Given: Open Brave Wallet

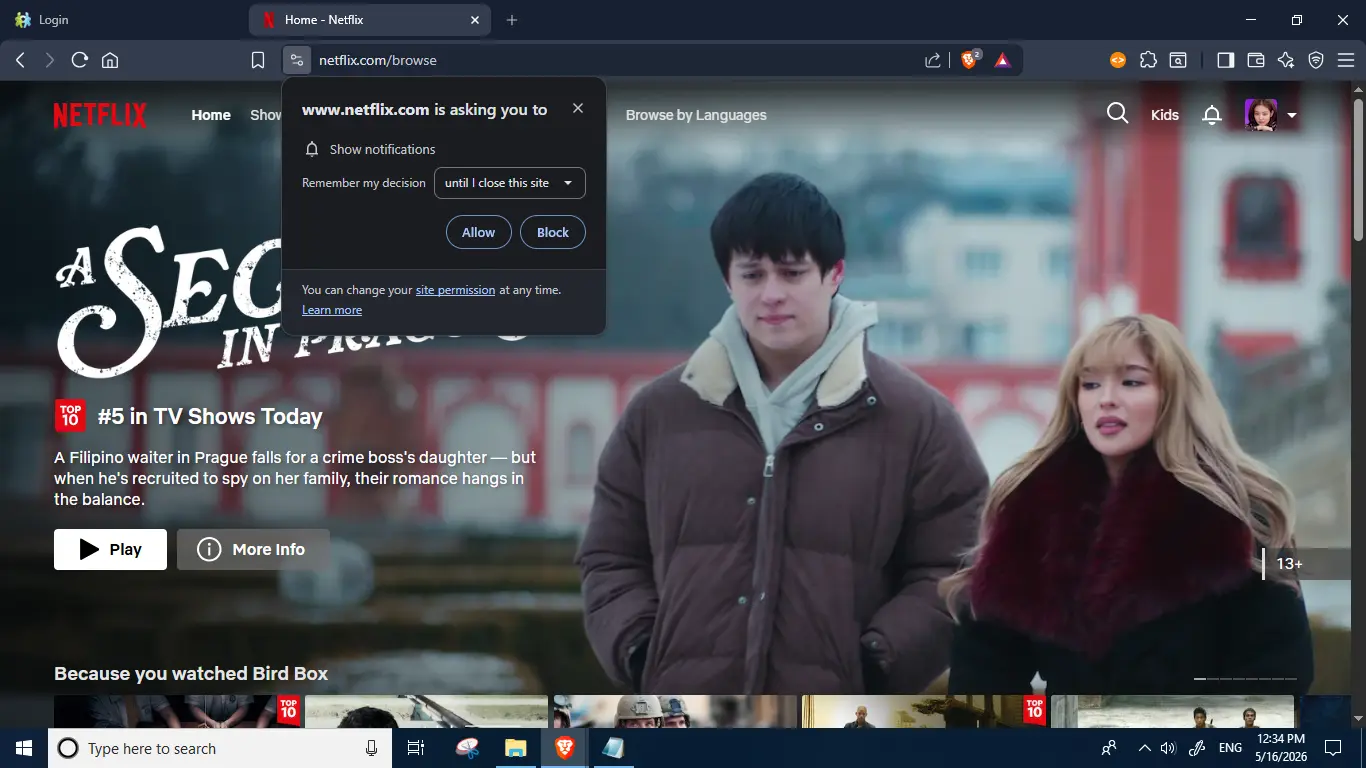Looking at the screenshot, I should coord(1256,60).
